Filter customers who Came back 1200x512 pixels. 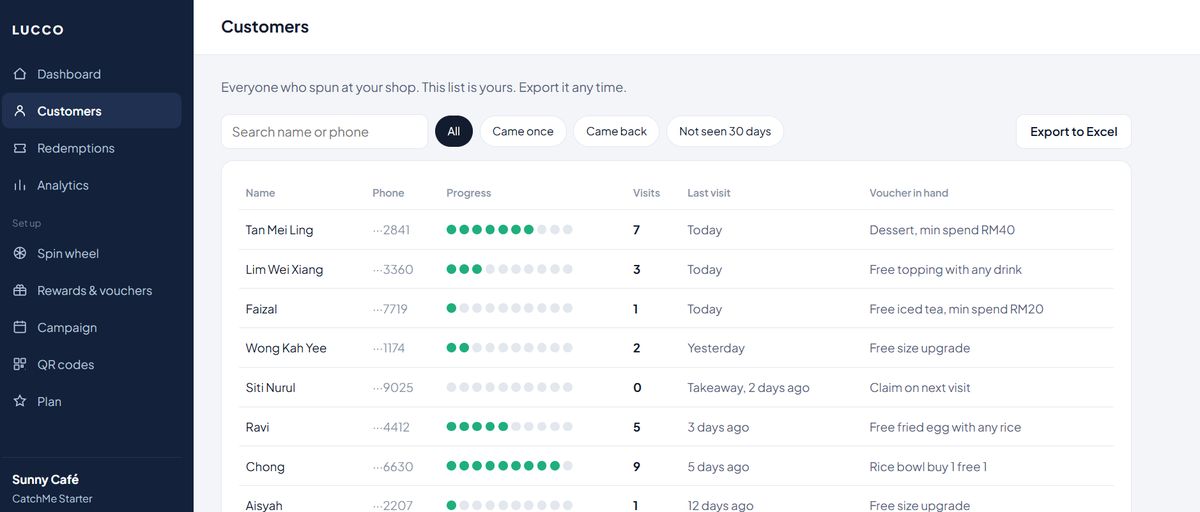tap(616, 131)
